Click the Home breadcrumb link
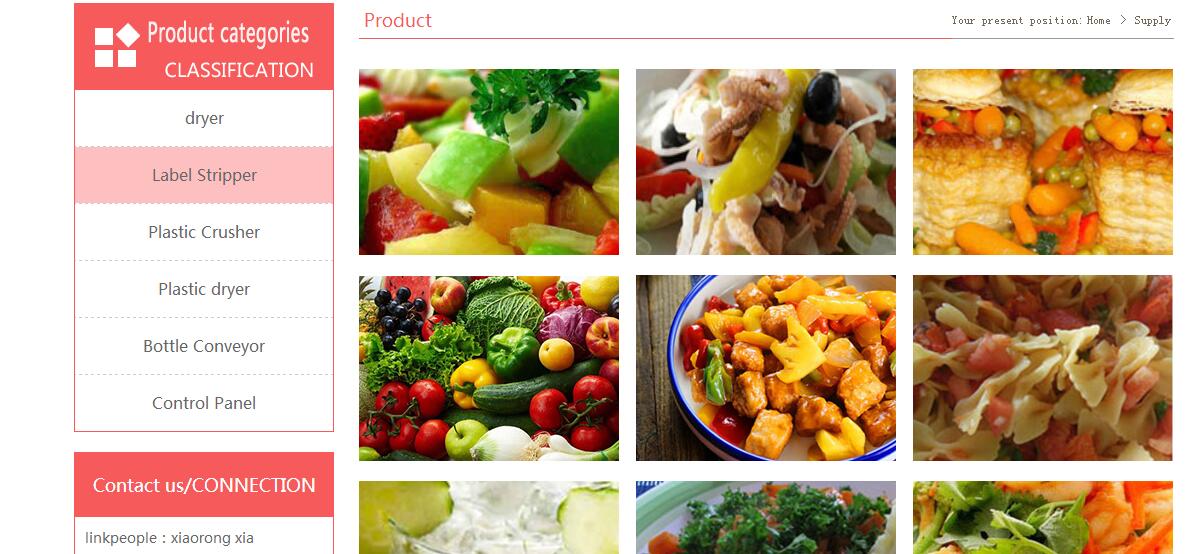 coord(1098,20)
